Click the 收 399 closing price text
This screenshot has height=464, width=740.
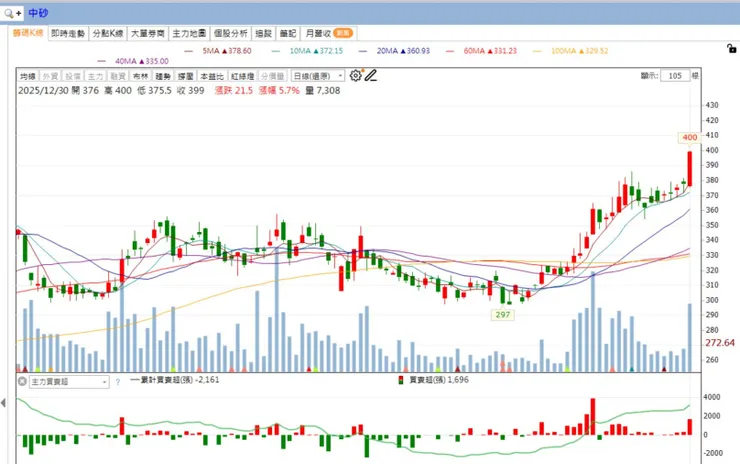(x=191, y=90)
